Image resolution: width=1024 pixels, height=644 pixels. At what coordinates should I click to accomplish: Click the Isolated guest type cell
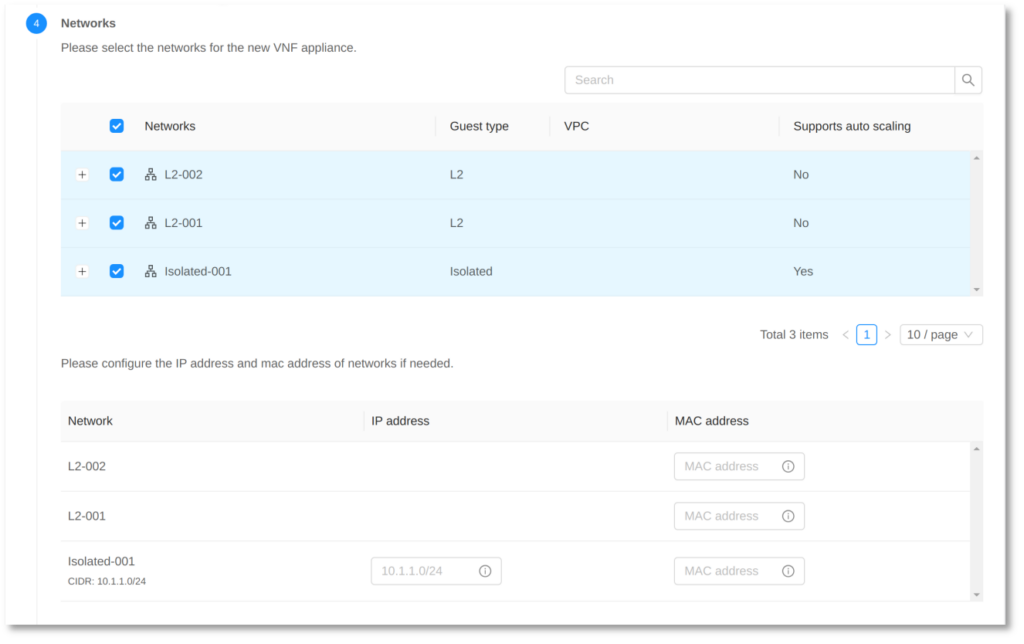471,271
